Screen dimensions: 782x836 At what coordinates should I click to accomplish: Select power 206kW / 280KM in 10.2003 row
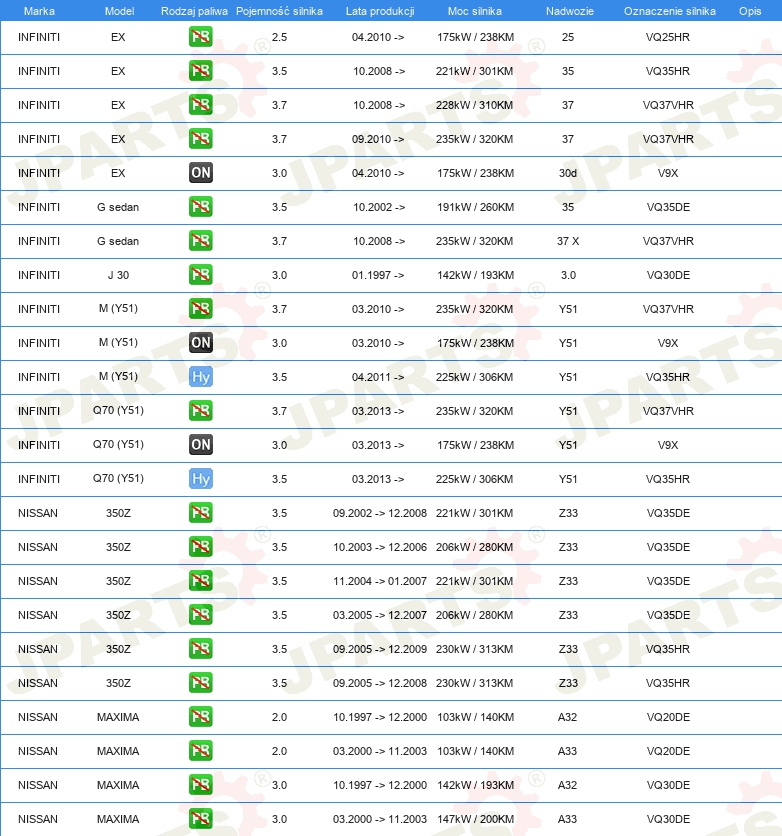(x=474, y=547)
